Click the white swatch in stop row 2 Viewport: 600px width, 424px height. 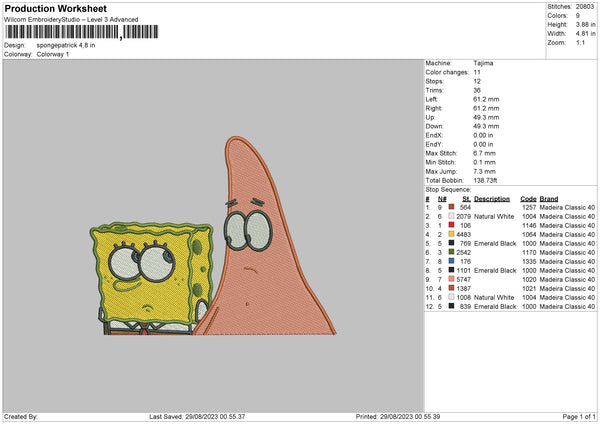pyautogui.click(x=451, y=216)
